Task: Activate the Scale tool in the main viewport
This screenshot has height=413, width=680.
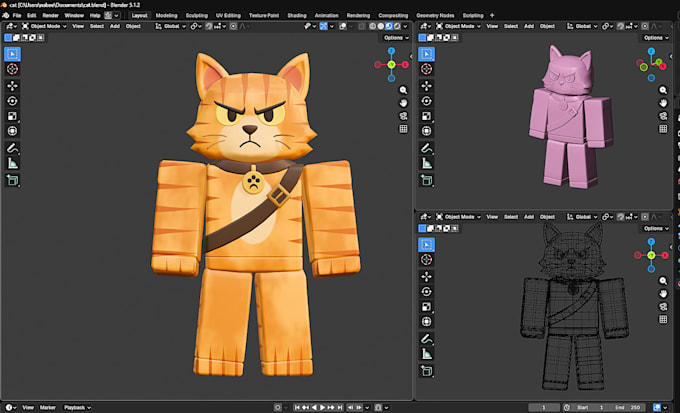Action: coord(12,116)
